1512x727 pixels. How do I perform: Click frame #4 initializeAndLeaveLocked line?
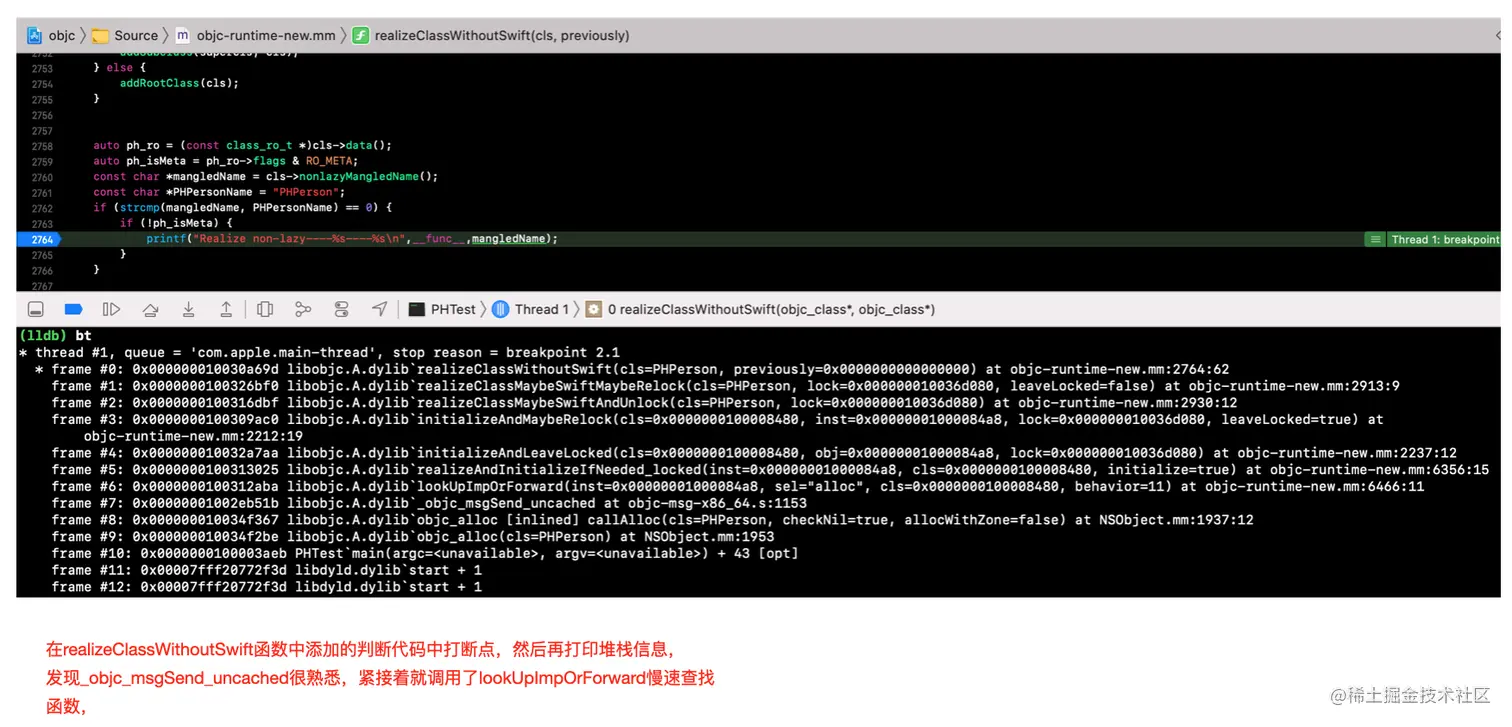tap(754, 453)
